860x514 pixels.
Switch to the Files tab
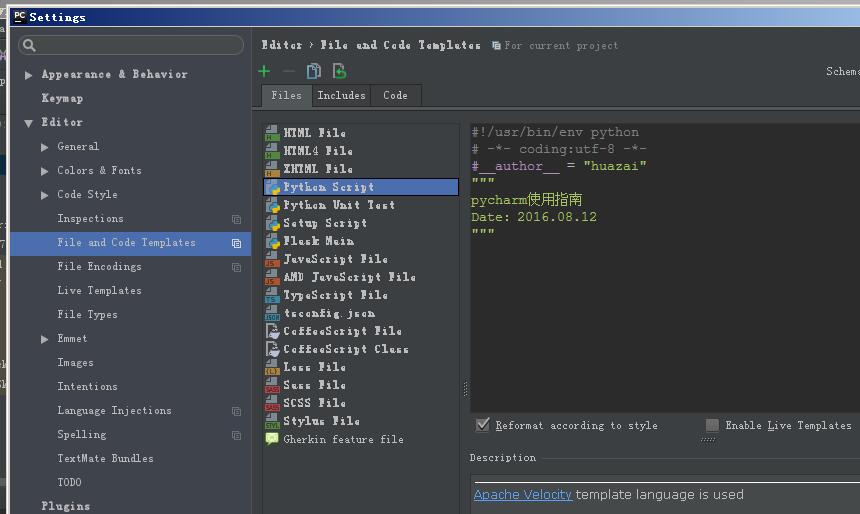[x=287, y=95]
